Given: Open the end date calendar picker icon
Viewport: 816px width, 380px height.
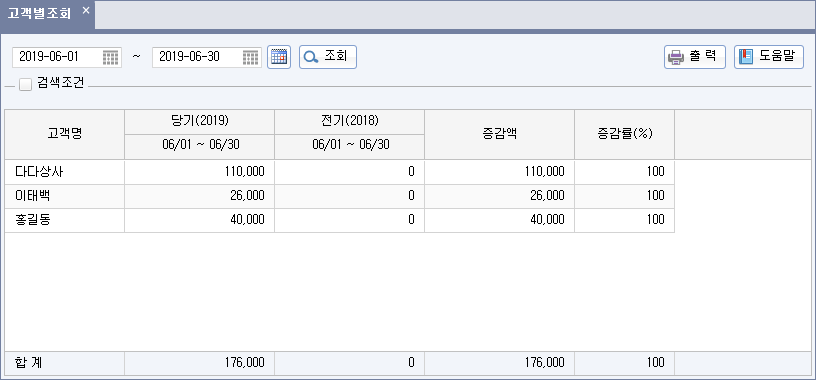Looking at the screenshot, I should tap(250, 57).
